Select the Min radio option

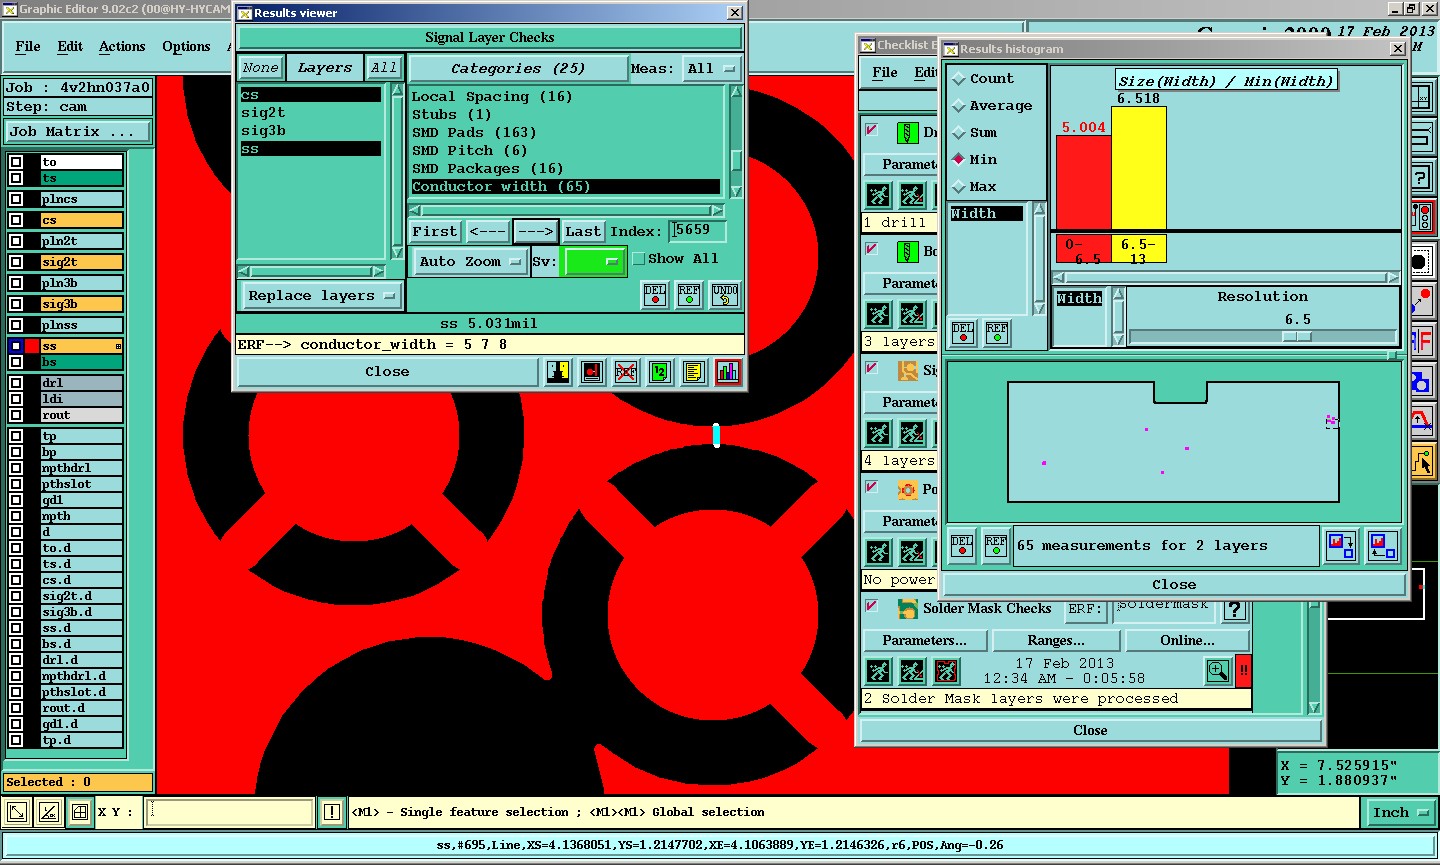pos(959,159)
